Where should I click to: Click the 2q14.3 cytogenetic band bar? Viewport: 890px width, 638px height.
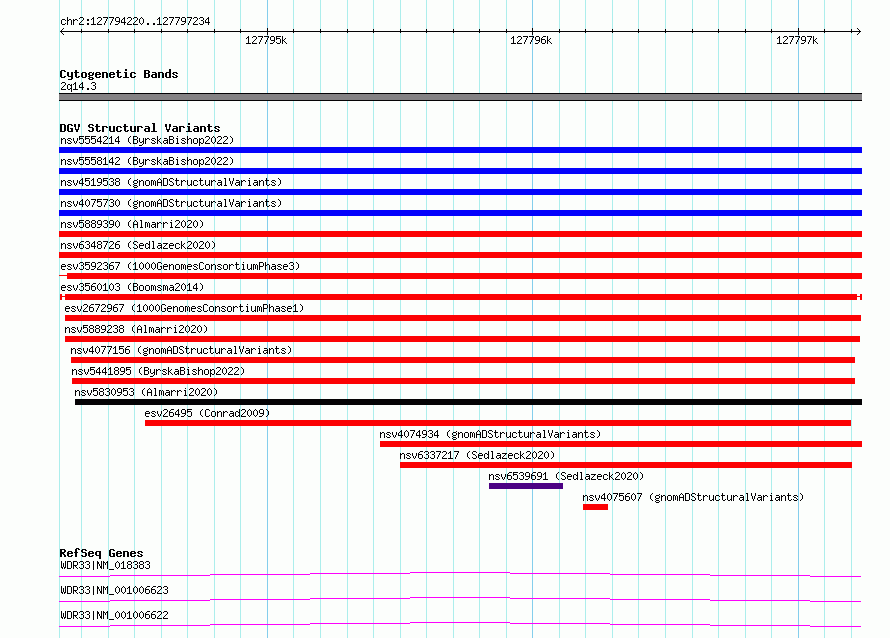click(460, 97)
